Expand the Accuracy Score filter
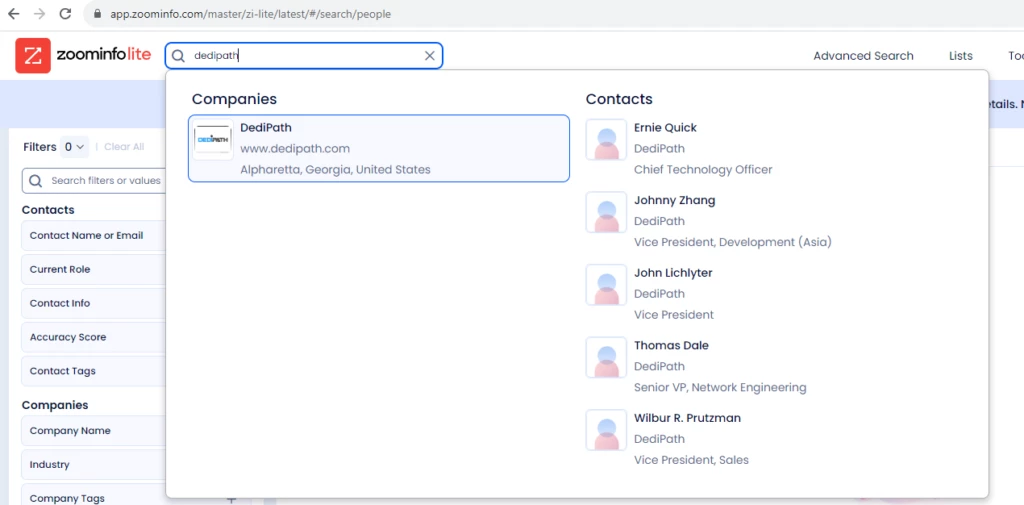This screenshot has width=1024, height=505. 92,338
